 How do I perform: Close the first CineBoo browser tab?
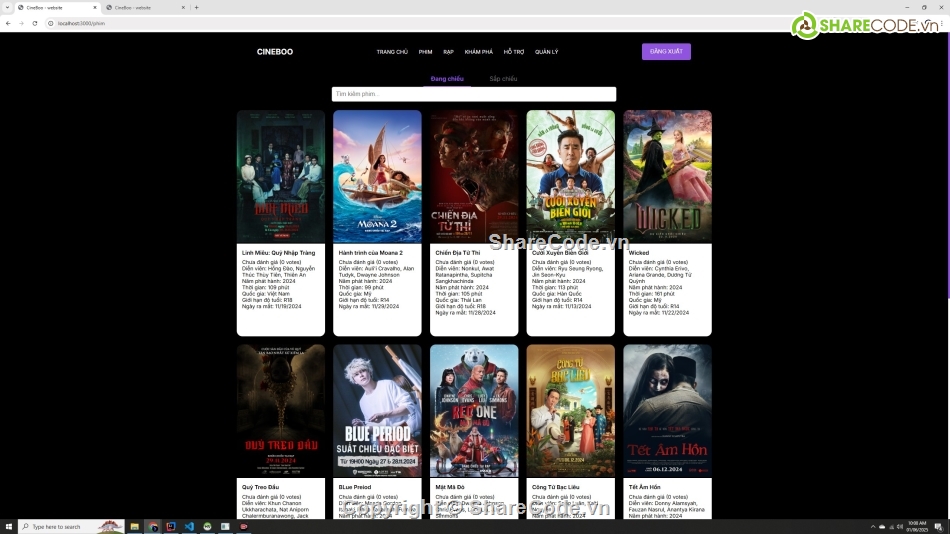point(95,7)
